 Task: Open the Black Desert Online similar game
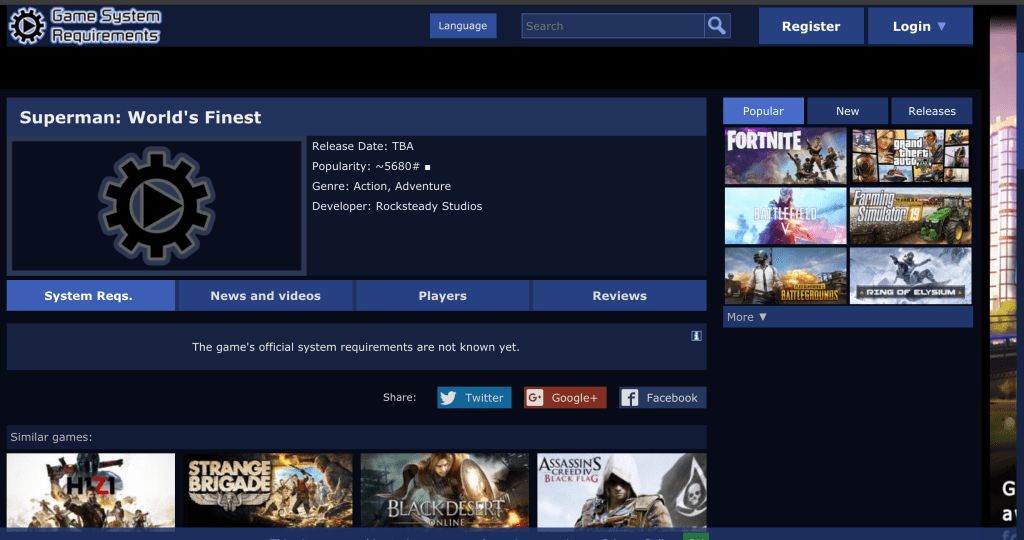445,490
